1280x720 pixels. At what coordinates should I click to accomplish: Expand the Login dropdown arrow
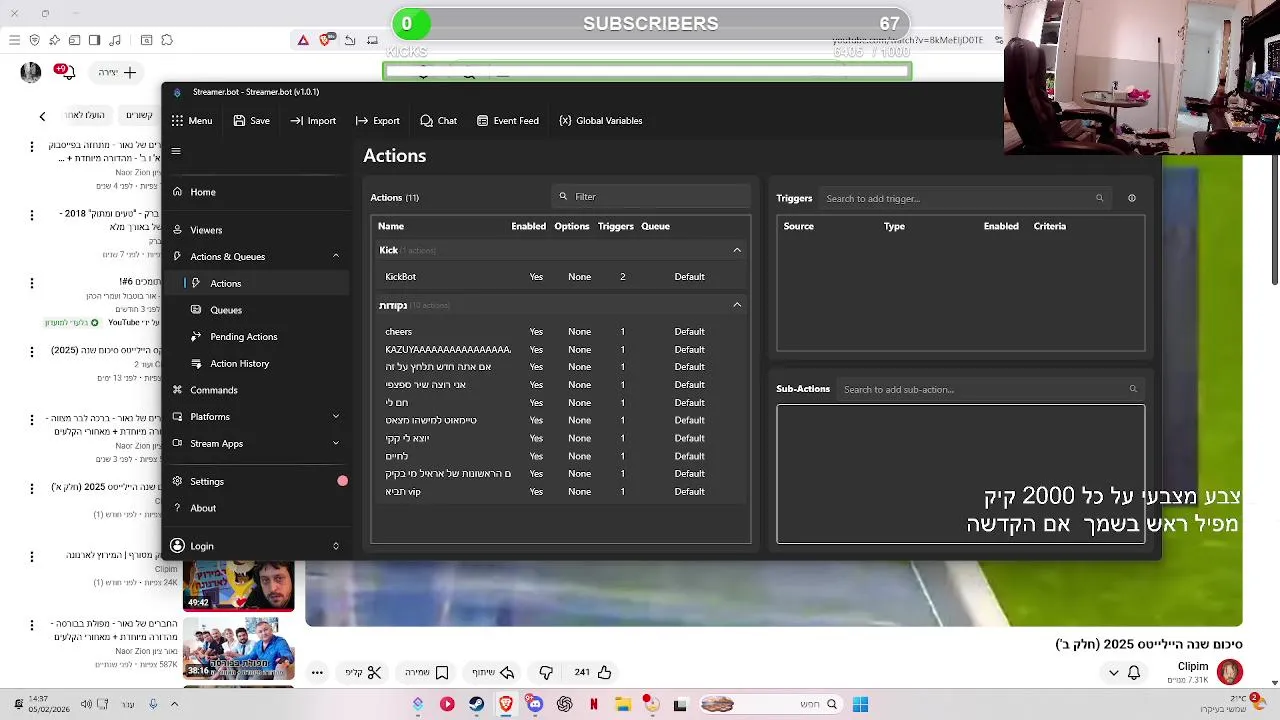point(336,546)
